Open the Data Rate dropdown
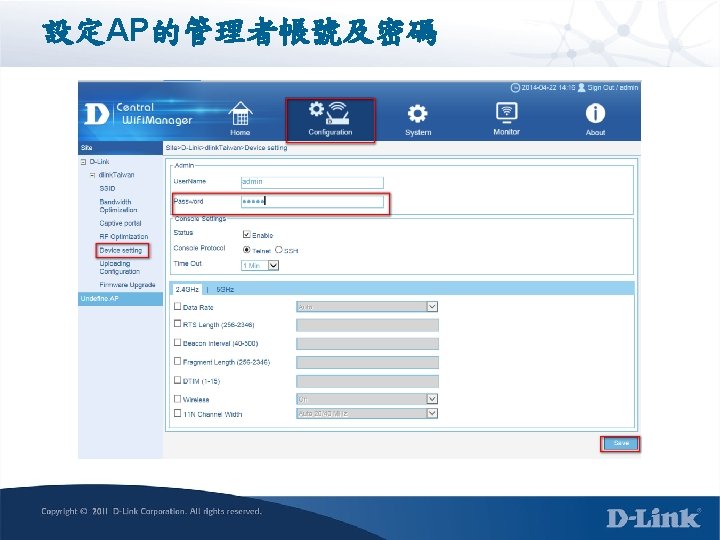 coord(367,306)
